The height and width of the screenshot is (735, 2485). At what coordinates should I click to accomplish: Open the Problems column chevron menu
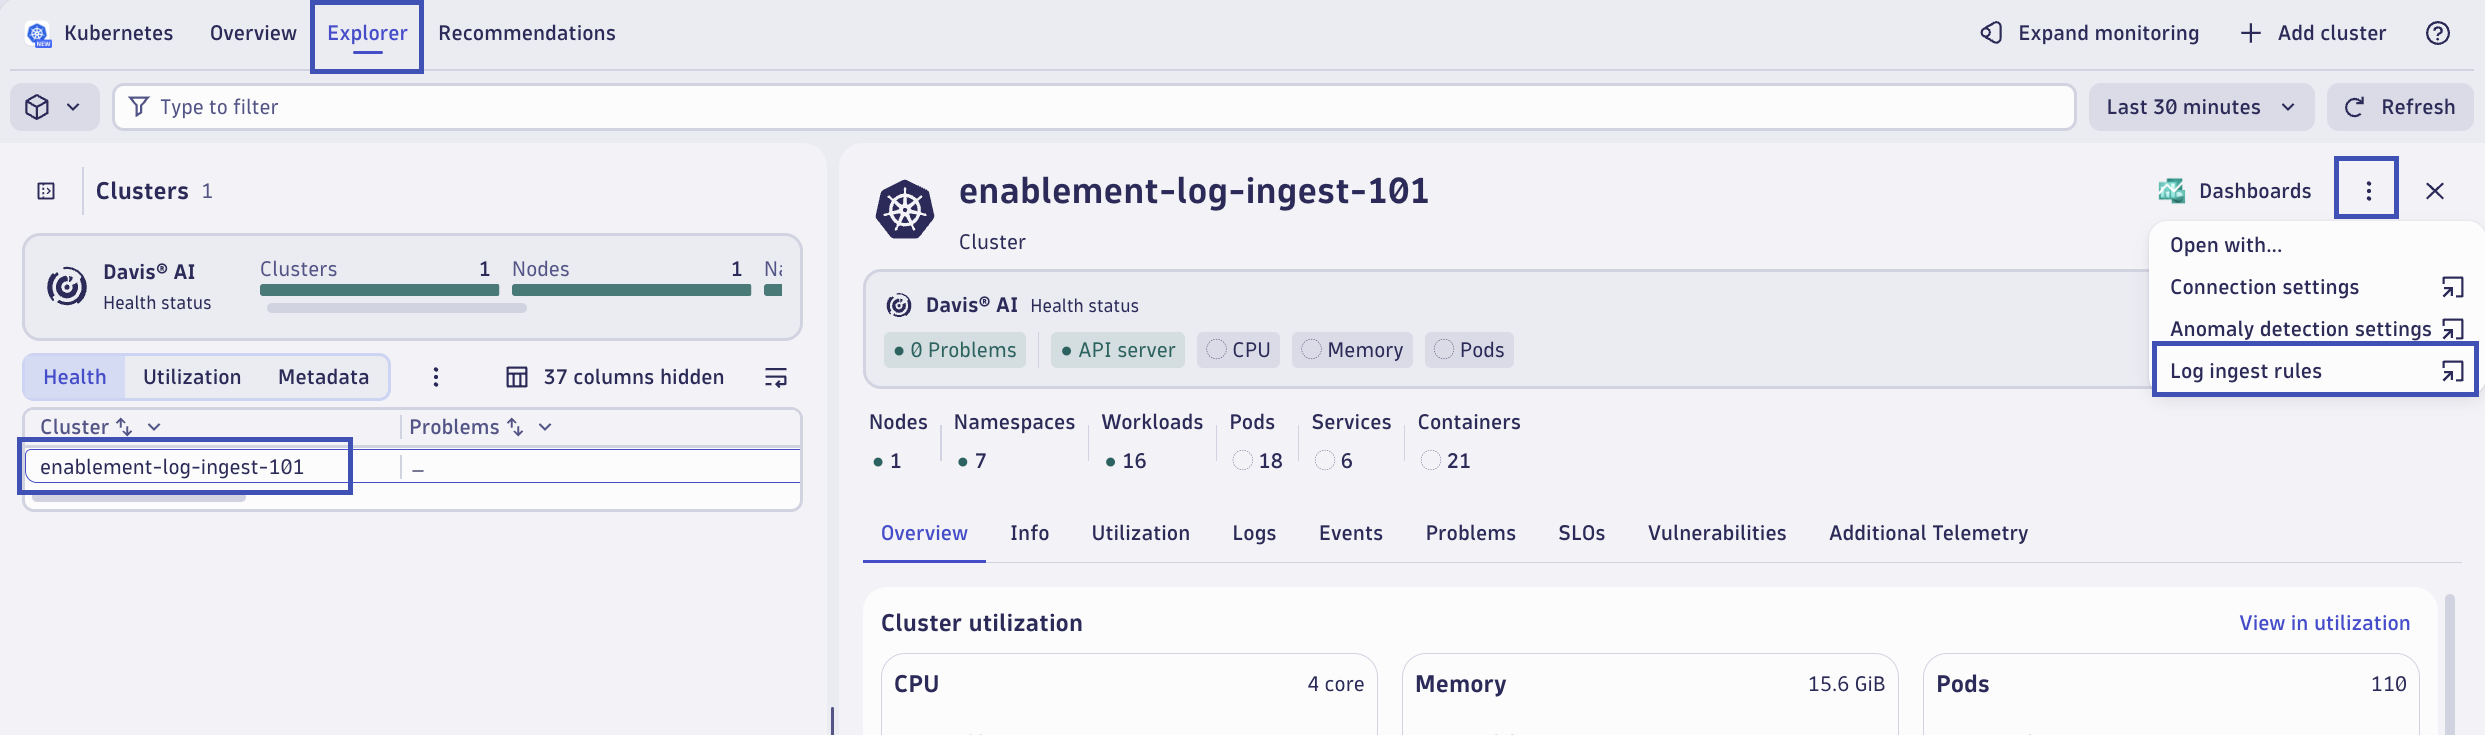545,427
